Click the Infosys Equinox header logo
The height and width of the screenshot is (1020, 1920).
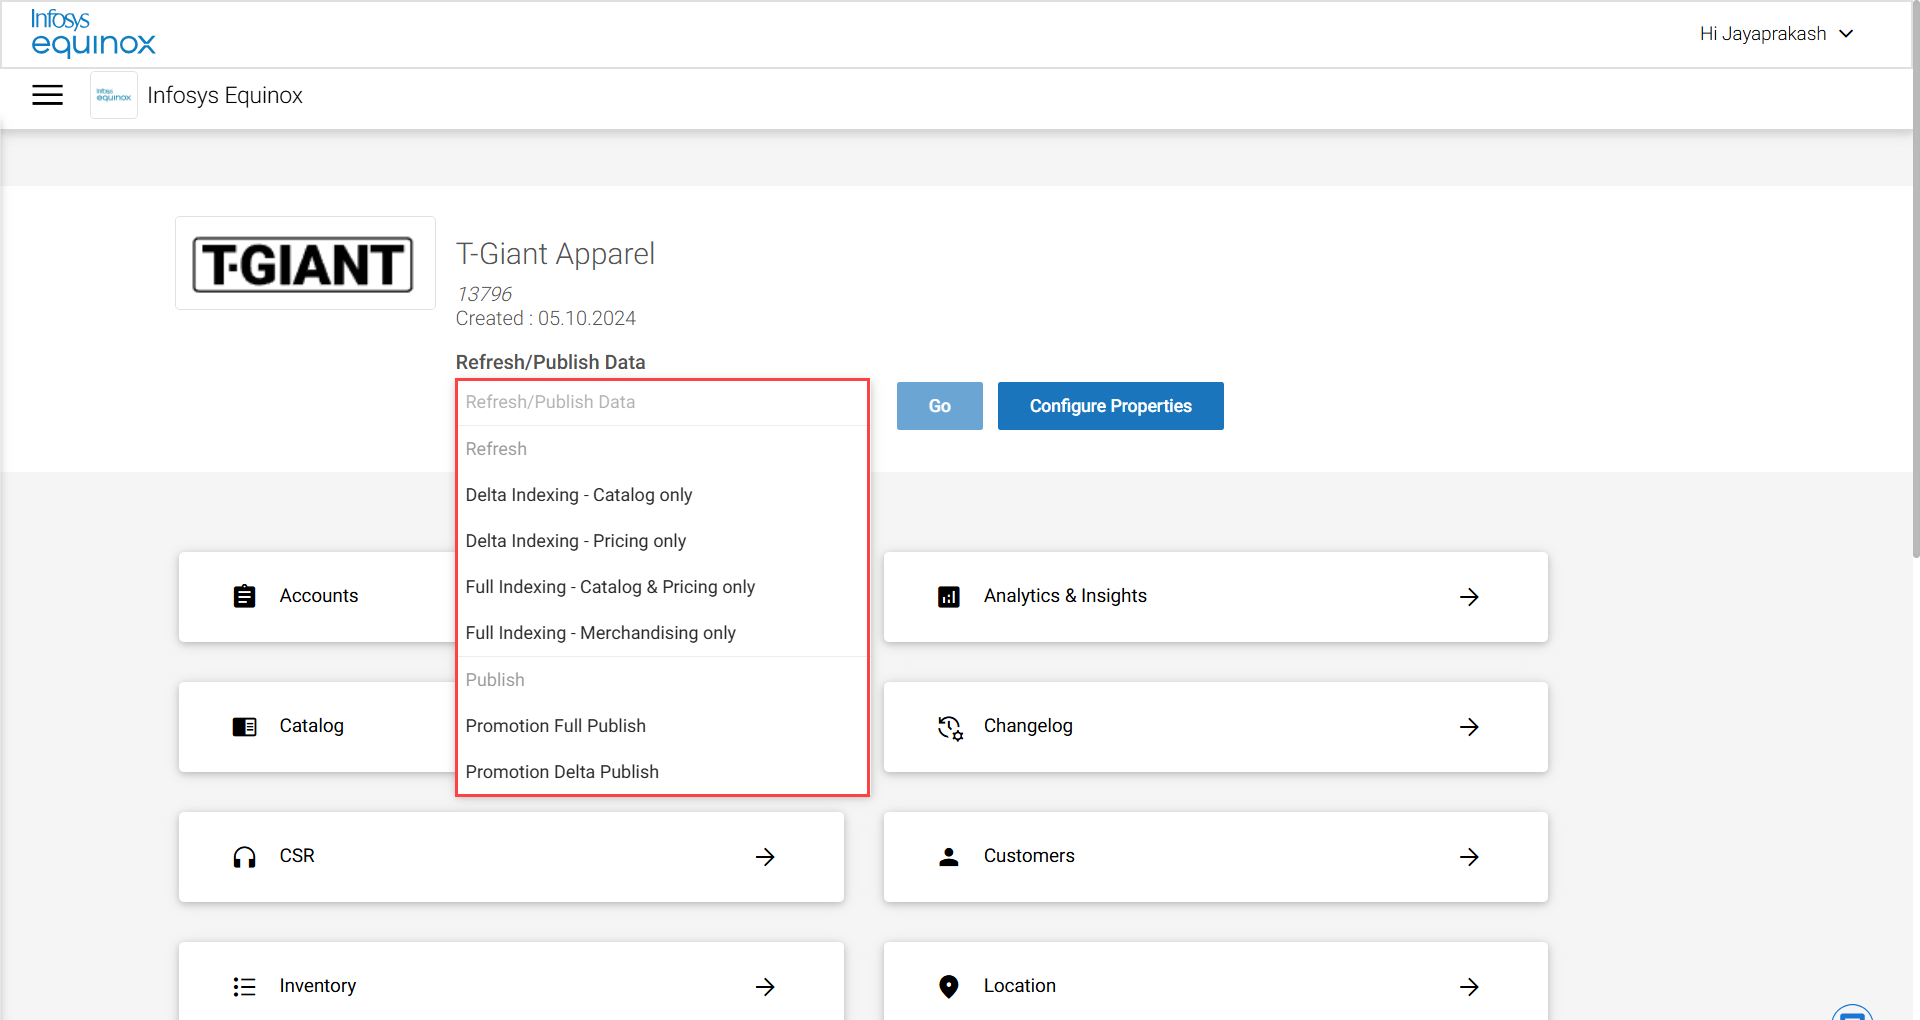pos(93,33)
